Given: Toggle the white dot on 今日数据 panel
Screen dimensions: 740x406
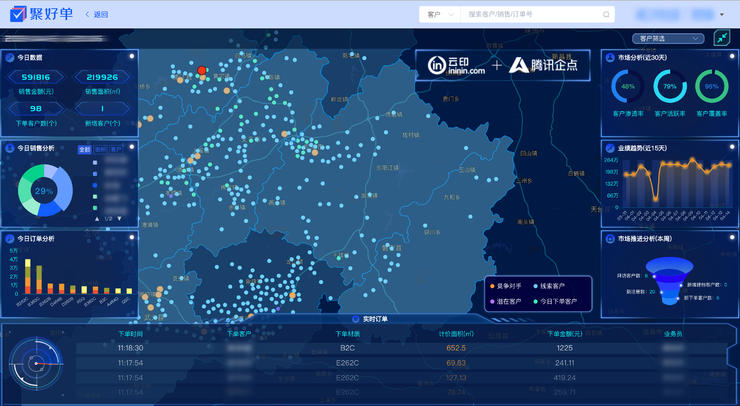Looking at the screenshot, I should point(132,56).
